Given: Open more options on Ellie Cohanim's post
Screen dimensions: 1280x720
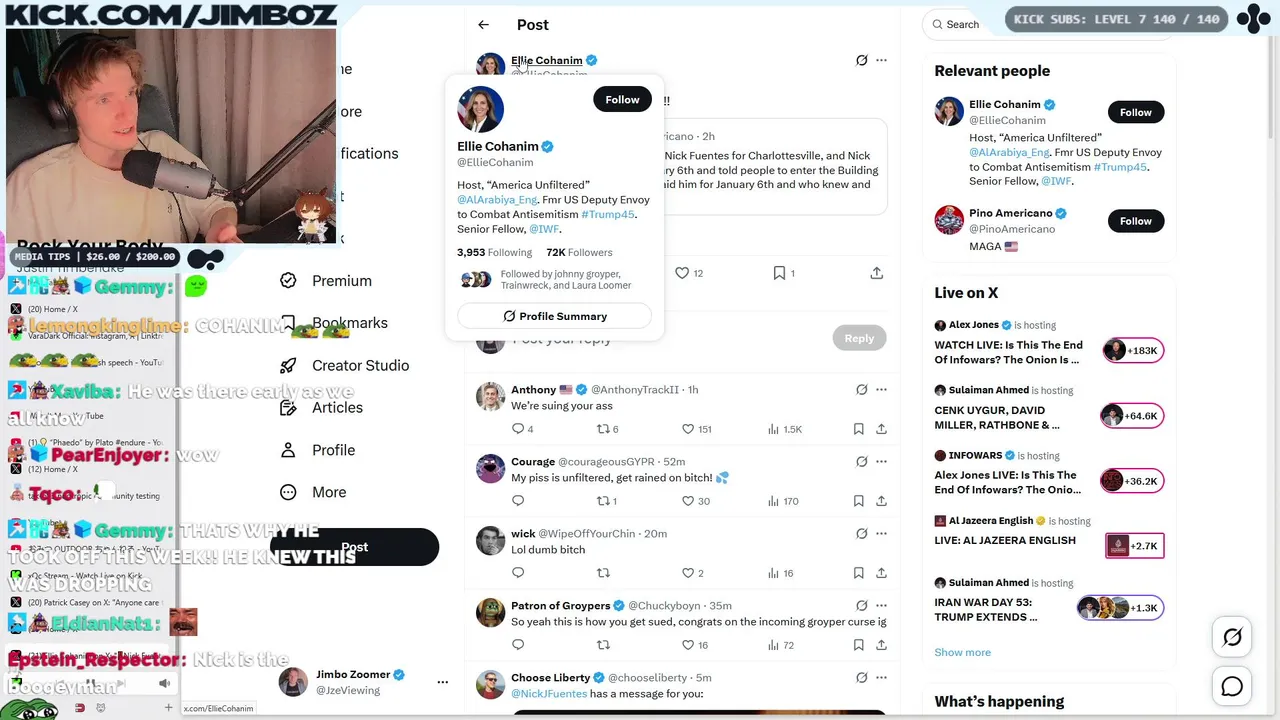Looking at the screenshot, I should 881,60.
